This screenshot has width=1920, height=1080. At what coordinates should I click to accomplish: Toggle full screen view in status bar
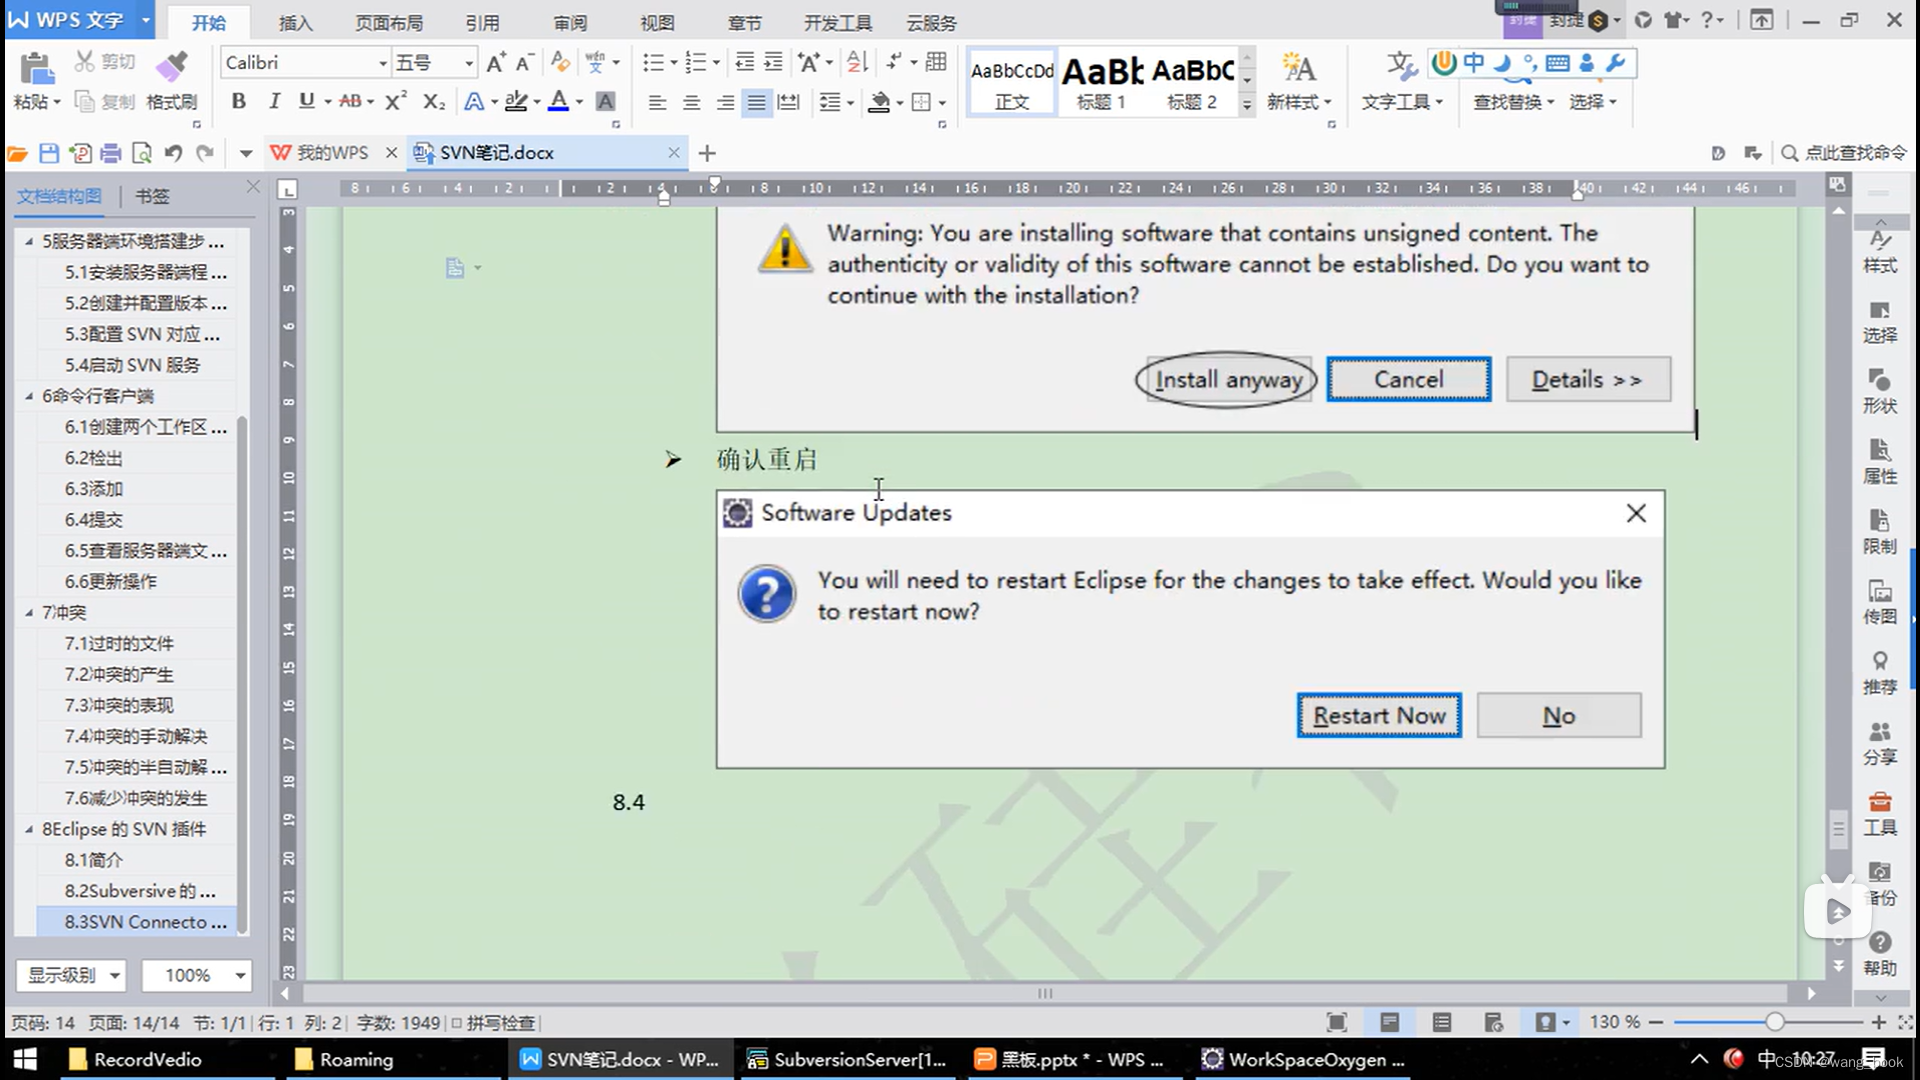(x=1337, y=1022)
